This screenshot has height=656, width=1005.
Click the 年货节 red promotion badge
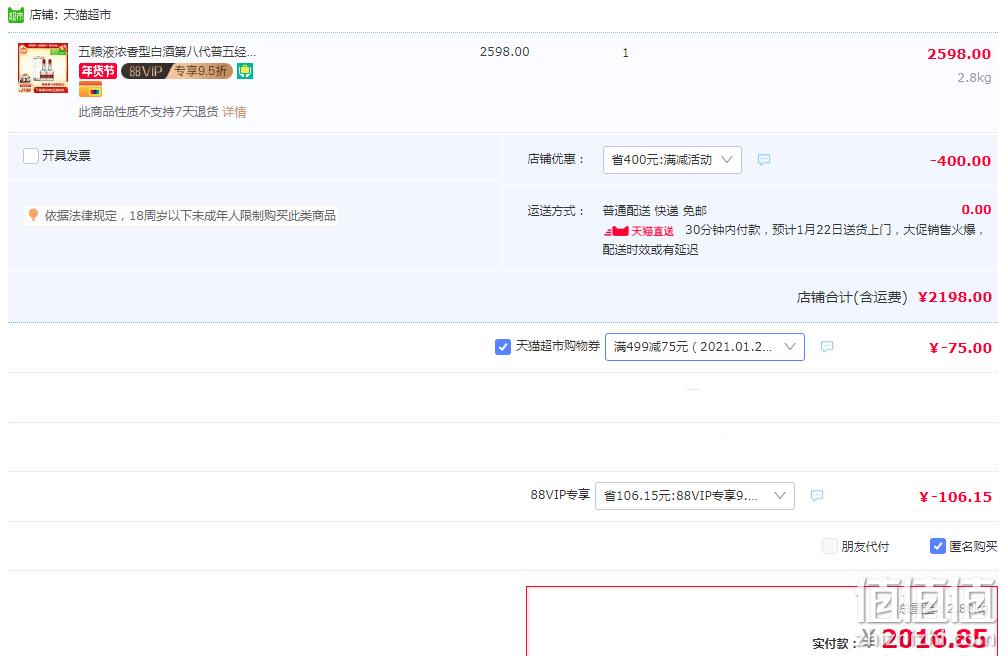(x=97, y=71)
